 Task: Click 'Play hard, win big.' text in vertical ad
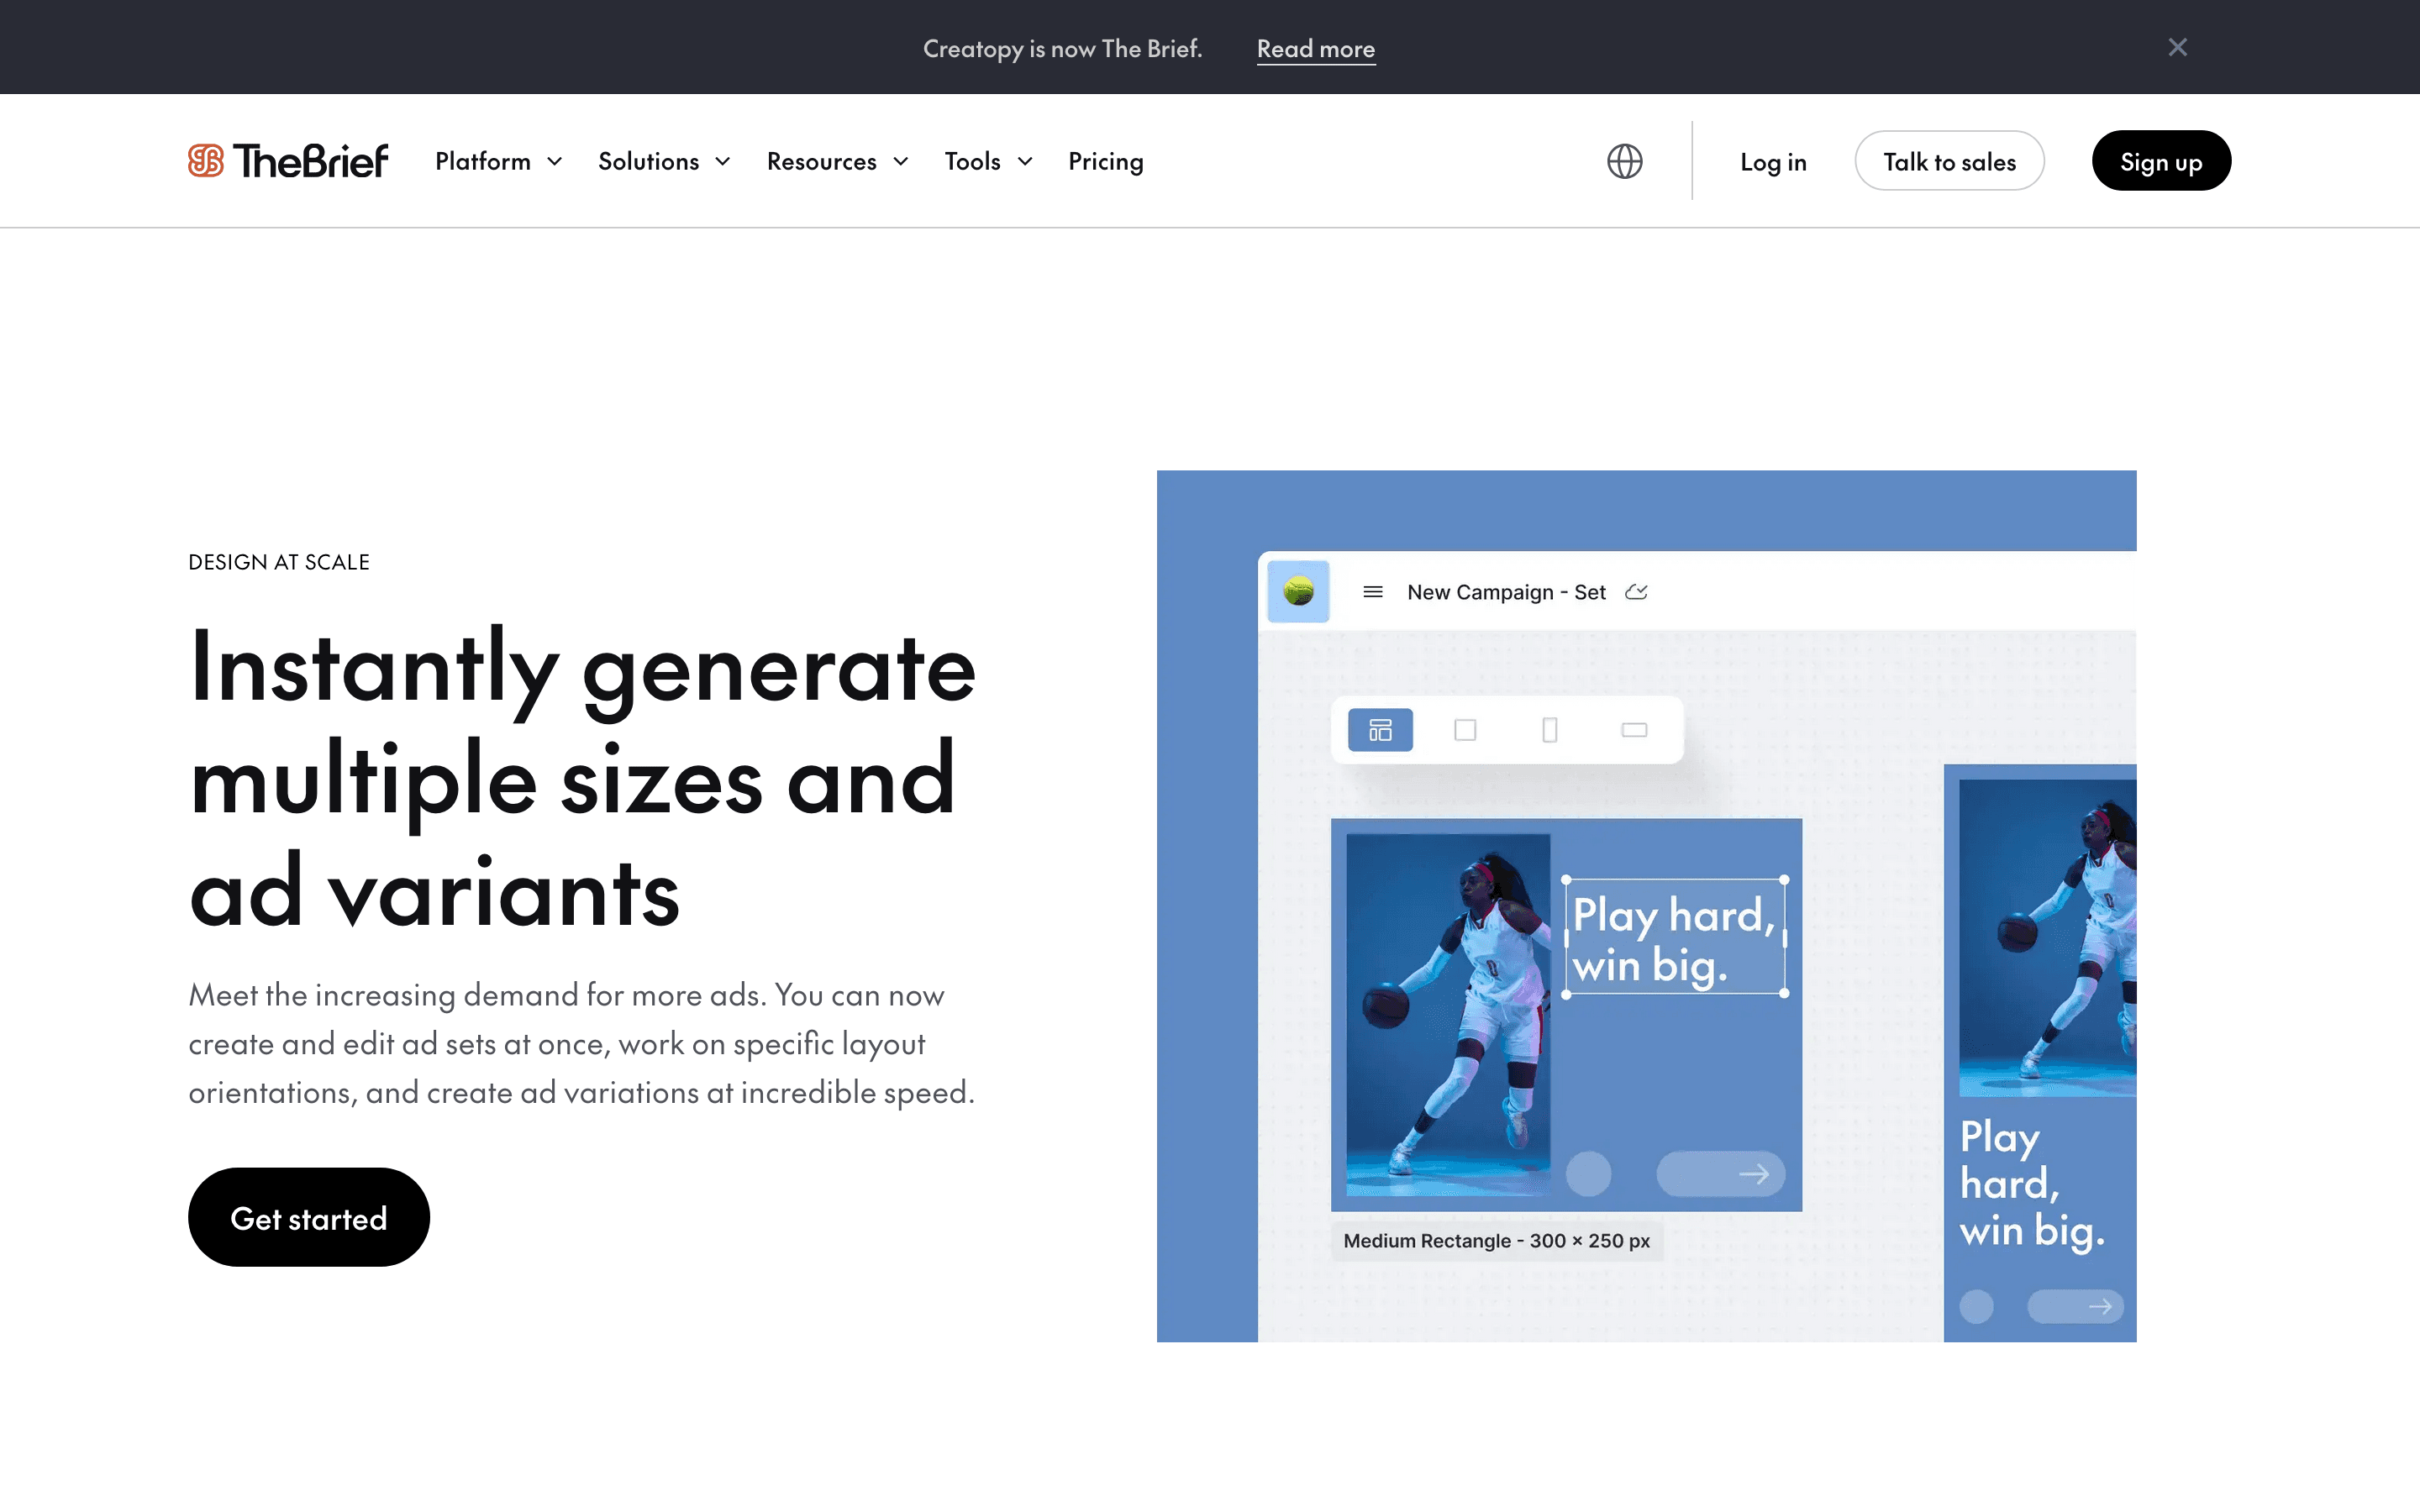pos(2032,1184)
